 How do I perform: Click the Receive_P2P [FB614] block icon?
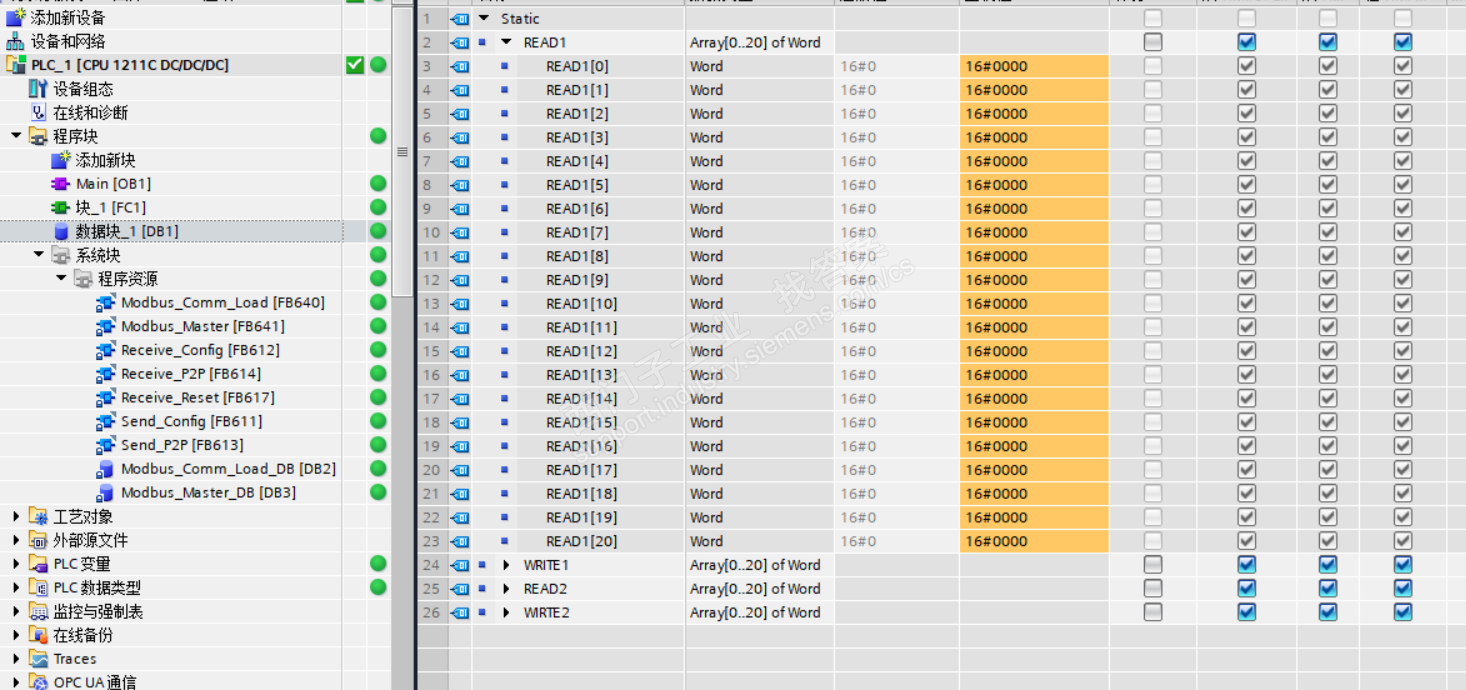[105, 374]
